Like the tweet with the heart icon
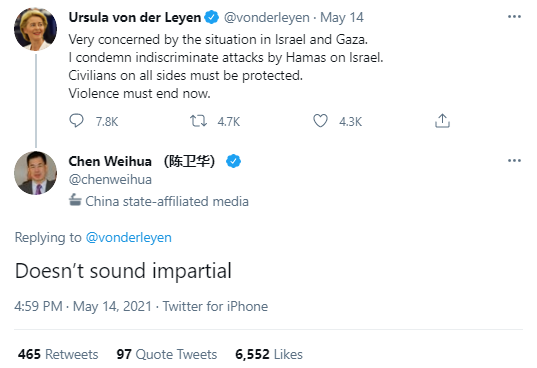The height and width of the screenshot is (368, 537). click(320, 121)
